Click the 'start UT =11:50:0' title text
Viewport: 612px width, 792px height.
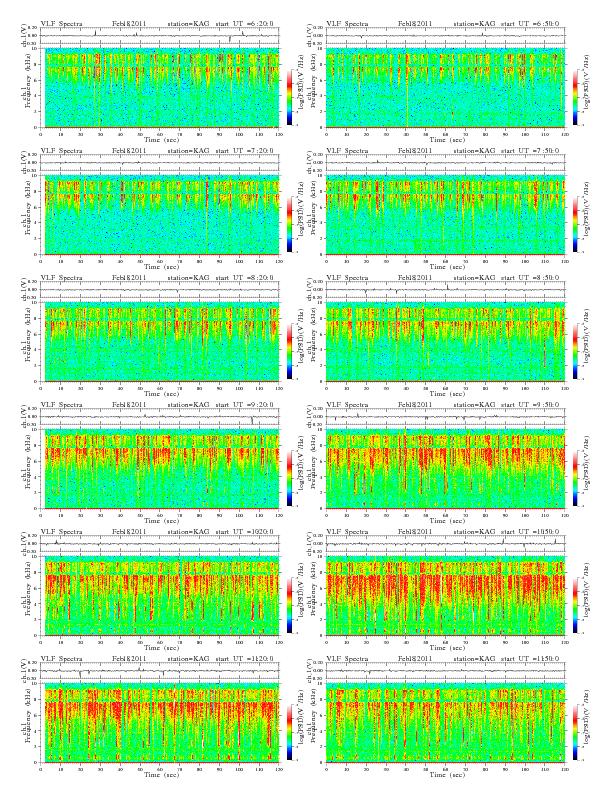[530, 659]
